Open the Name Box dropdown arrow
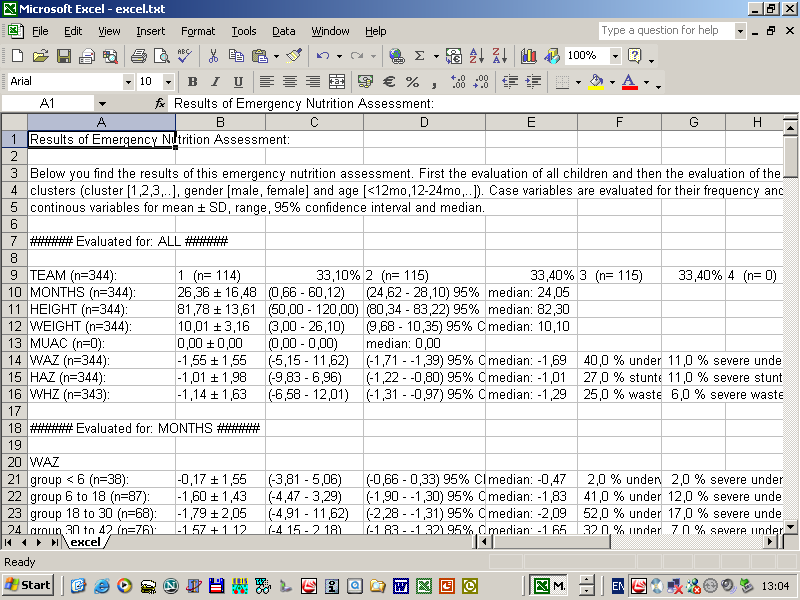 (x=102, y=104)
